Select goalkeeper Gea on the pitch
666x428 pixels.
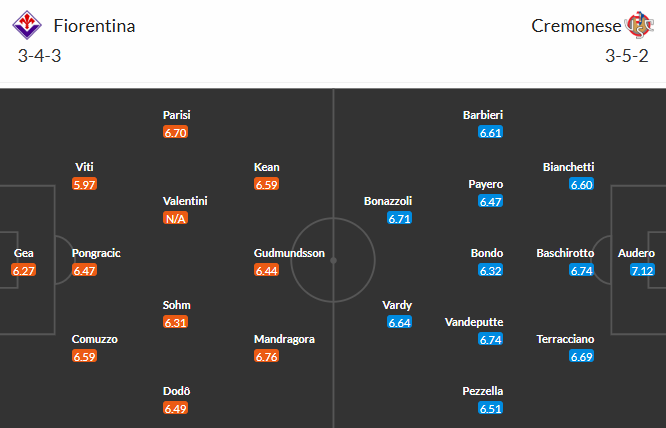point(23,253)
